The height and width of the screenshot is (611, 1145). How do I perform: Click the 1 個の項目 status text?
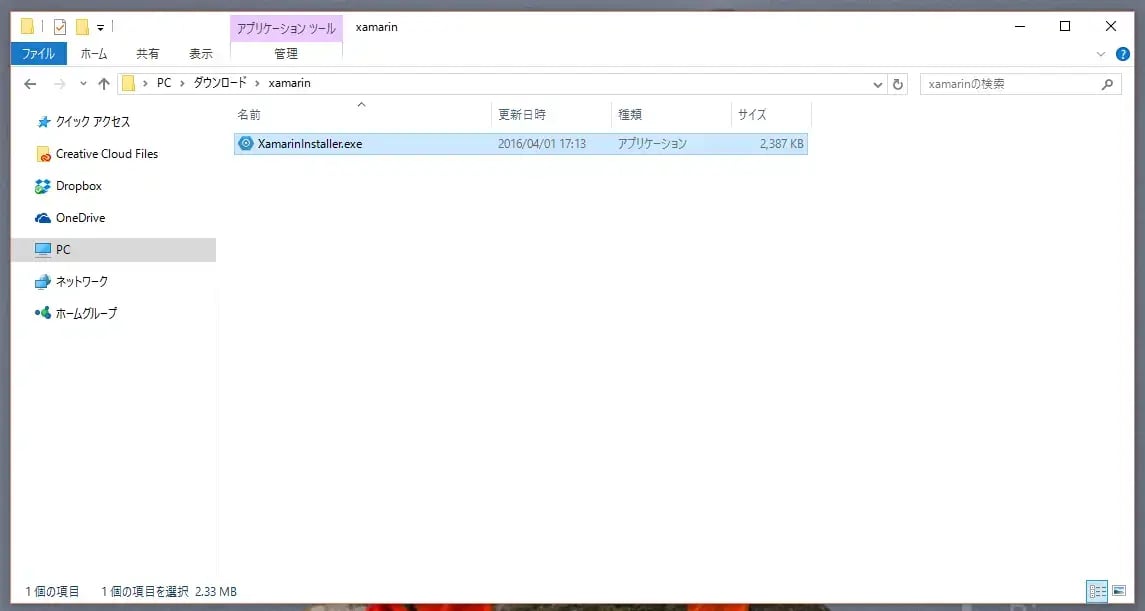(53, 591)
